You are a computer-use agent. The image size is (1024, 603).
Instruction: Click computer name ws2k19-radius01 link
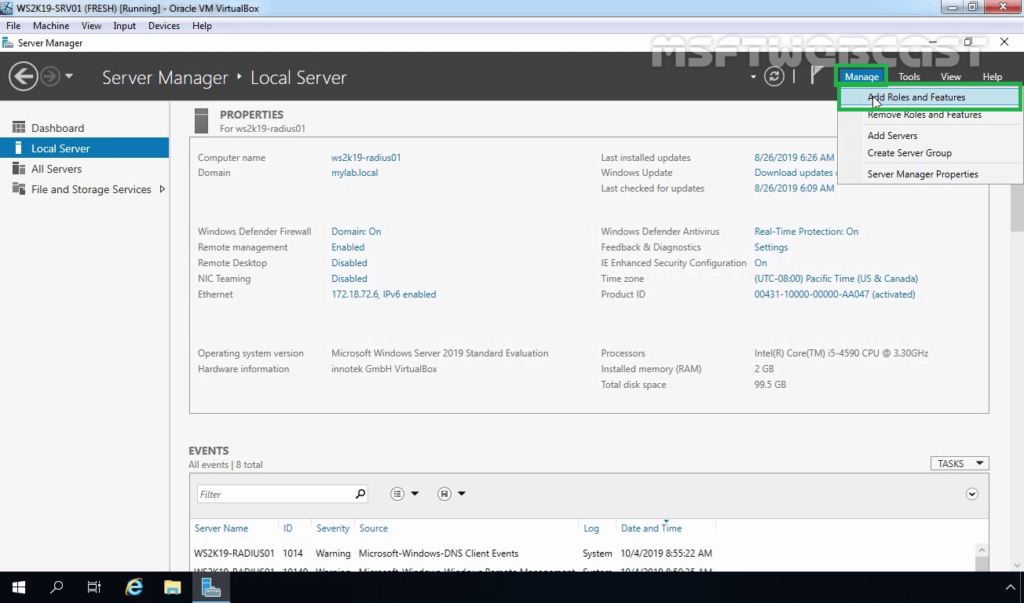point(366,157)
